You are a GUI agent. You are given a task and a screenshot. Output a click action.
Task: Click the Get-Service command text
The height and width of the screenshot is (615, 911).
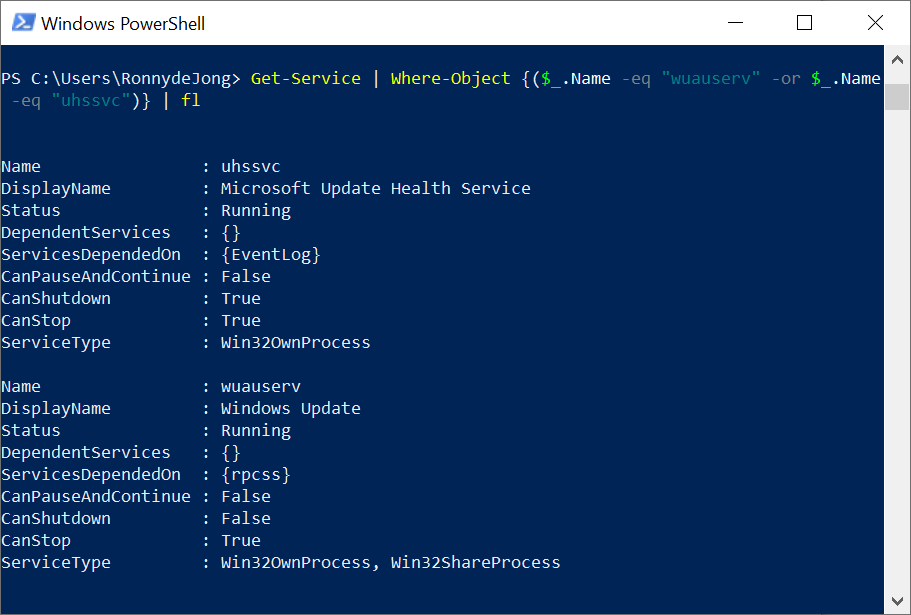(x=305, y=78)
